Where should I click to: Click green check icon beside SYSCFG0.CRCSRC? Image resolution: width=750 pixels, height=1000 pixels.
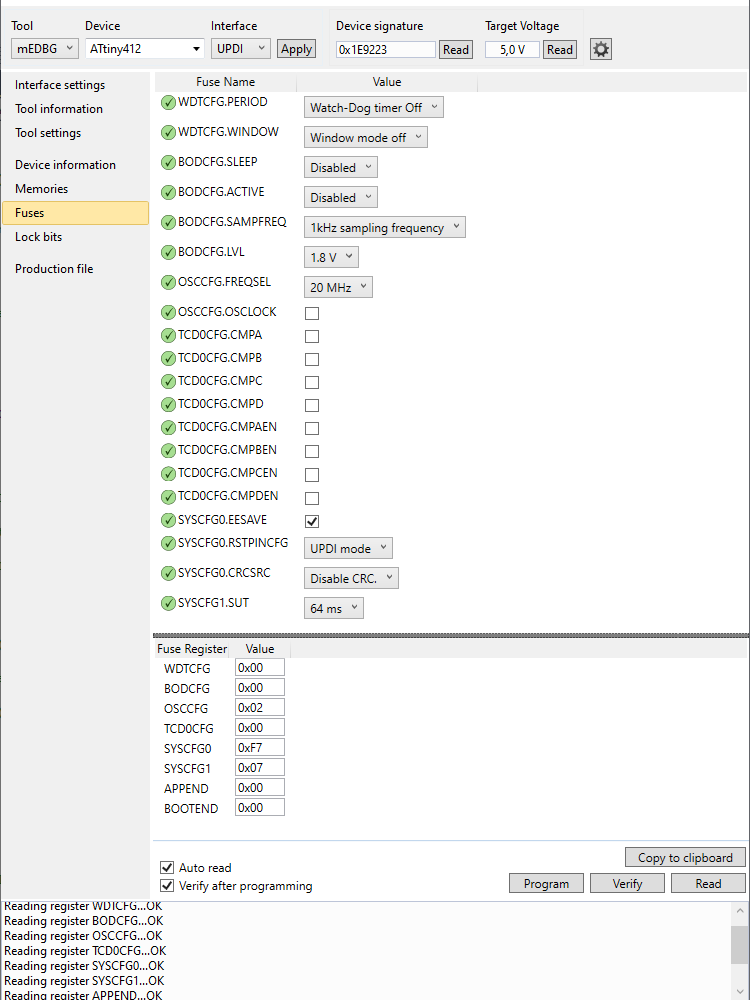click(x=168, y=574)
